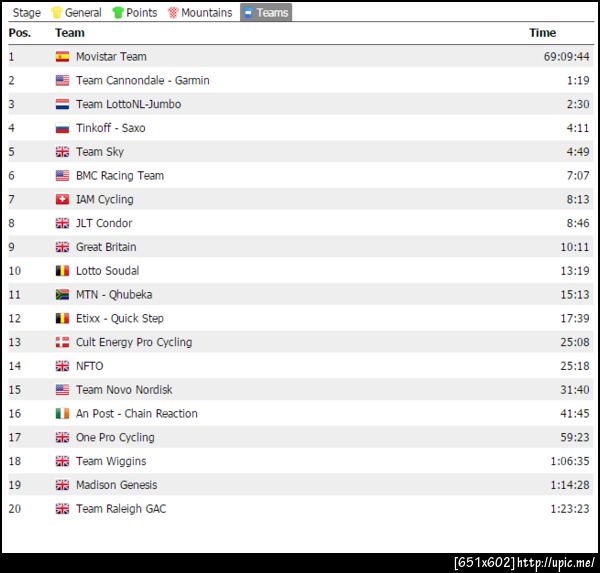This screenshot has height=573, width=600.
Task: Click the yellow jersey icon beside General
Action: click(x=57, y=13)
